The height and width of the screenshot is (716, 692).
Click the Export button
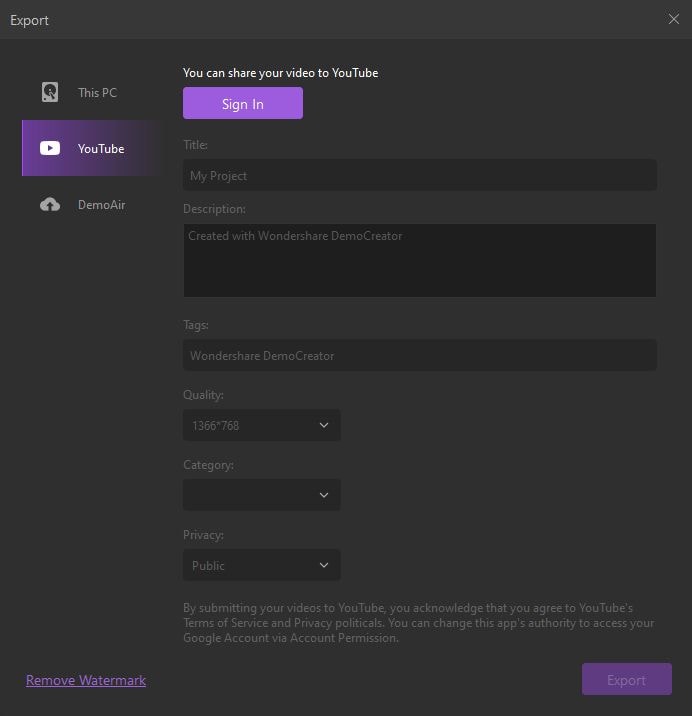(x=626, y=680)
